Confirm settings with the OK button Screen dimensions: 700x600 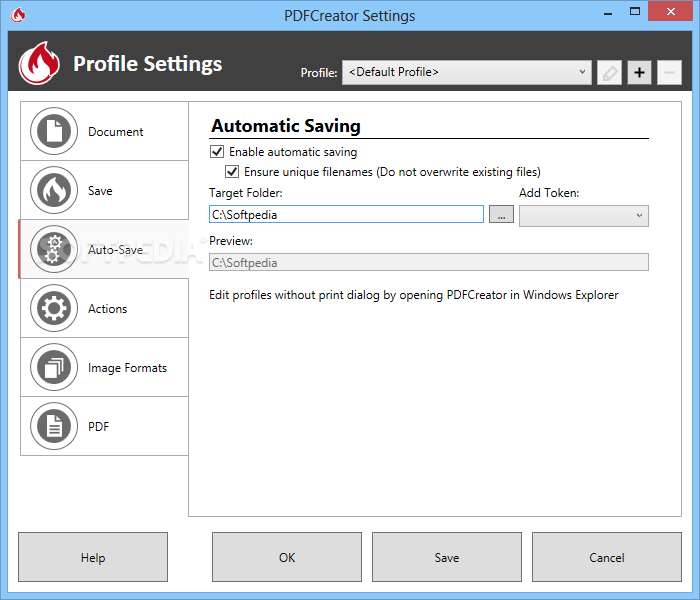[287, 557]
